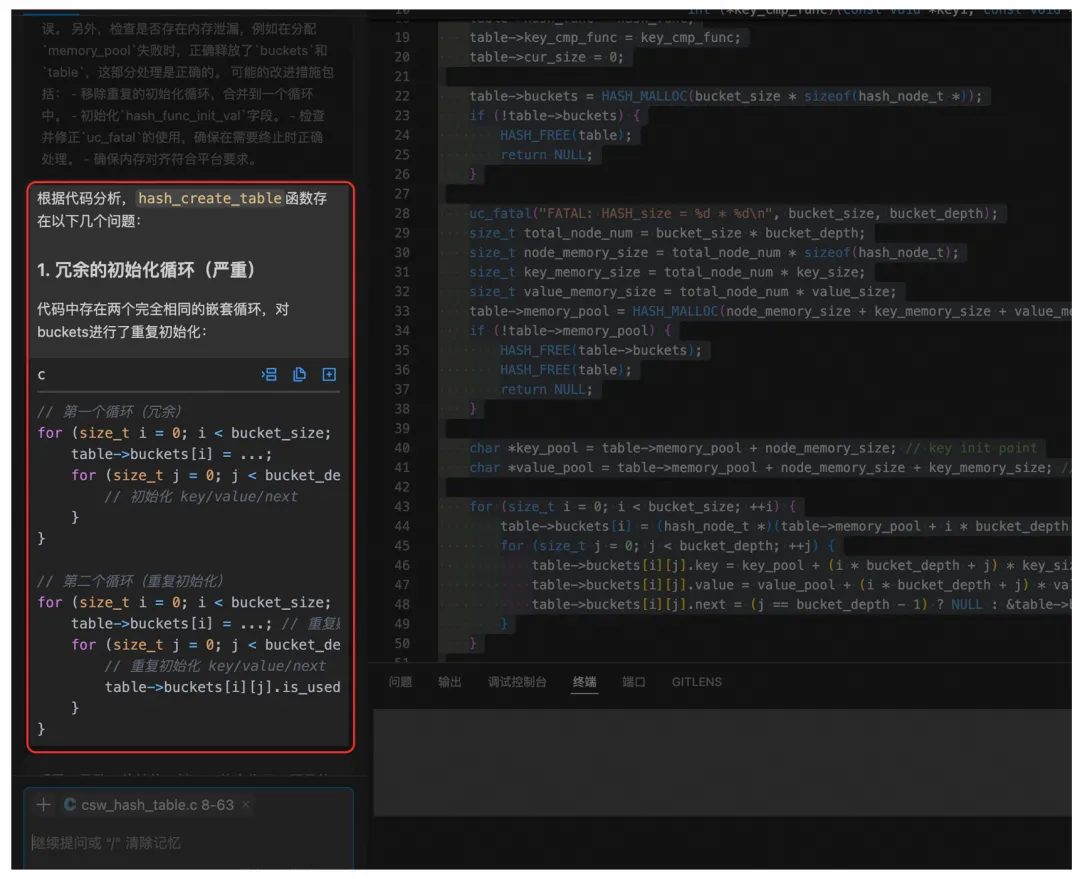This screenshot has height=879, width=1080.
Task: Click HASH_MALLOC on line 22
Action: pyautogui.click(x=644, y=96)
